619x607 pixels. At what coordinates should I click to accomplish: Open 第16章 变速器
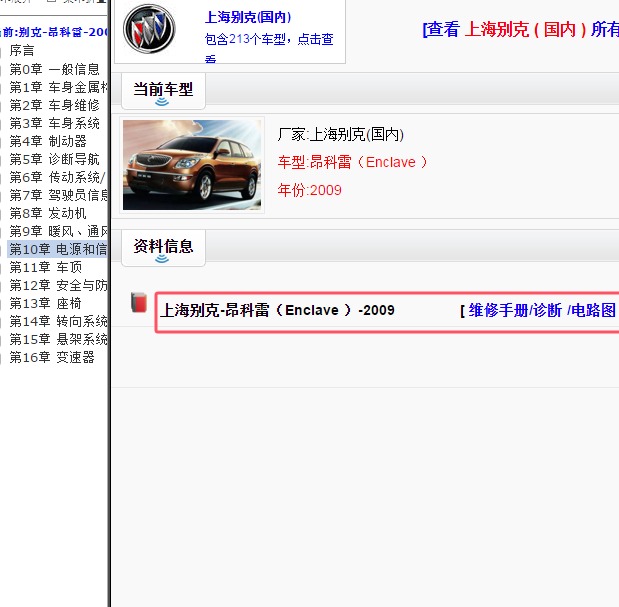pyautogui.click(x=52, y=357)
